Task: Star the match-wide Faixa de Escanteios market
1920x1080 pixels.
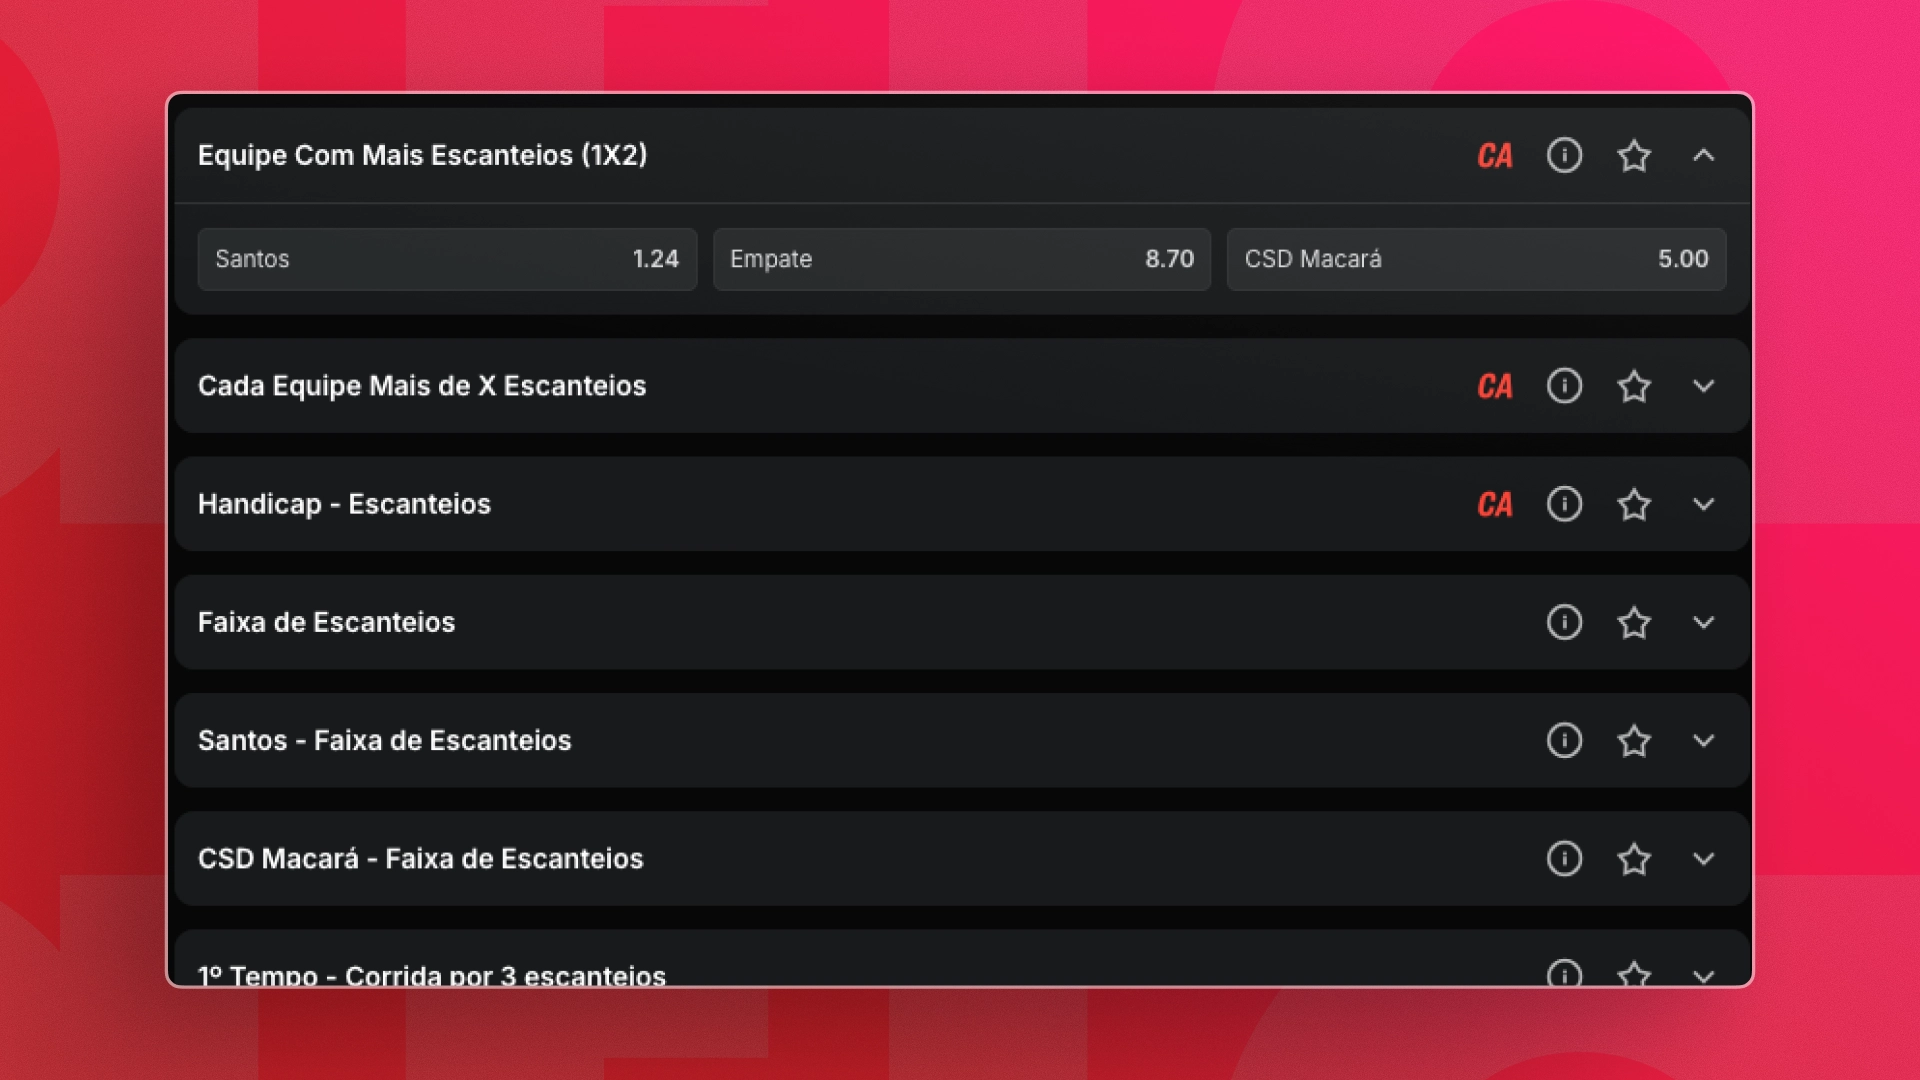Action: coord(1634,621)
